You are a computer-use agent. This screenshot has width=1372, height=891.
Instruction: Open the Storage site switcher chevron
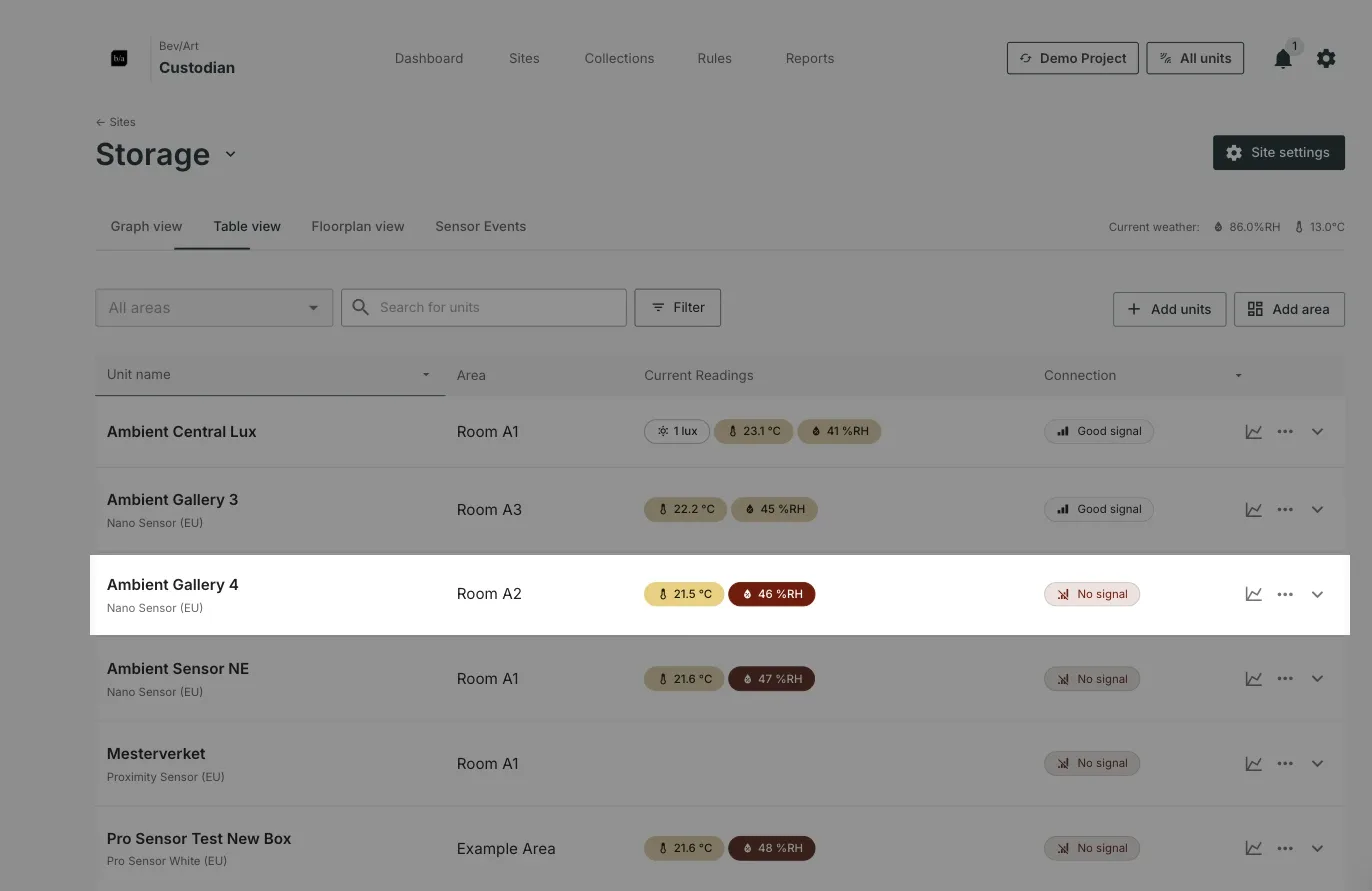tap(231, 154)
